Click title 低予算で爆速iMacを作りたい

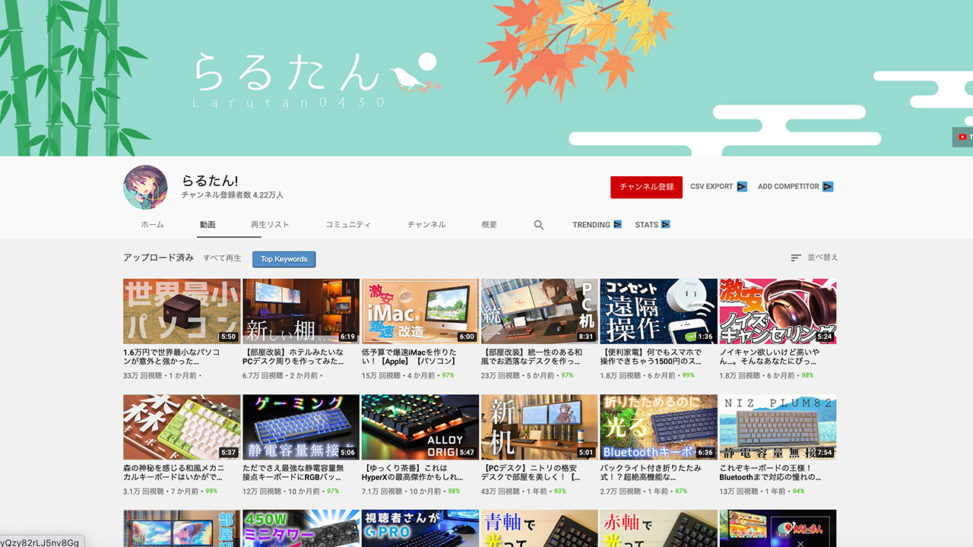[409, 356]
